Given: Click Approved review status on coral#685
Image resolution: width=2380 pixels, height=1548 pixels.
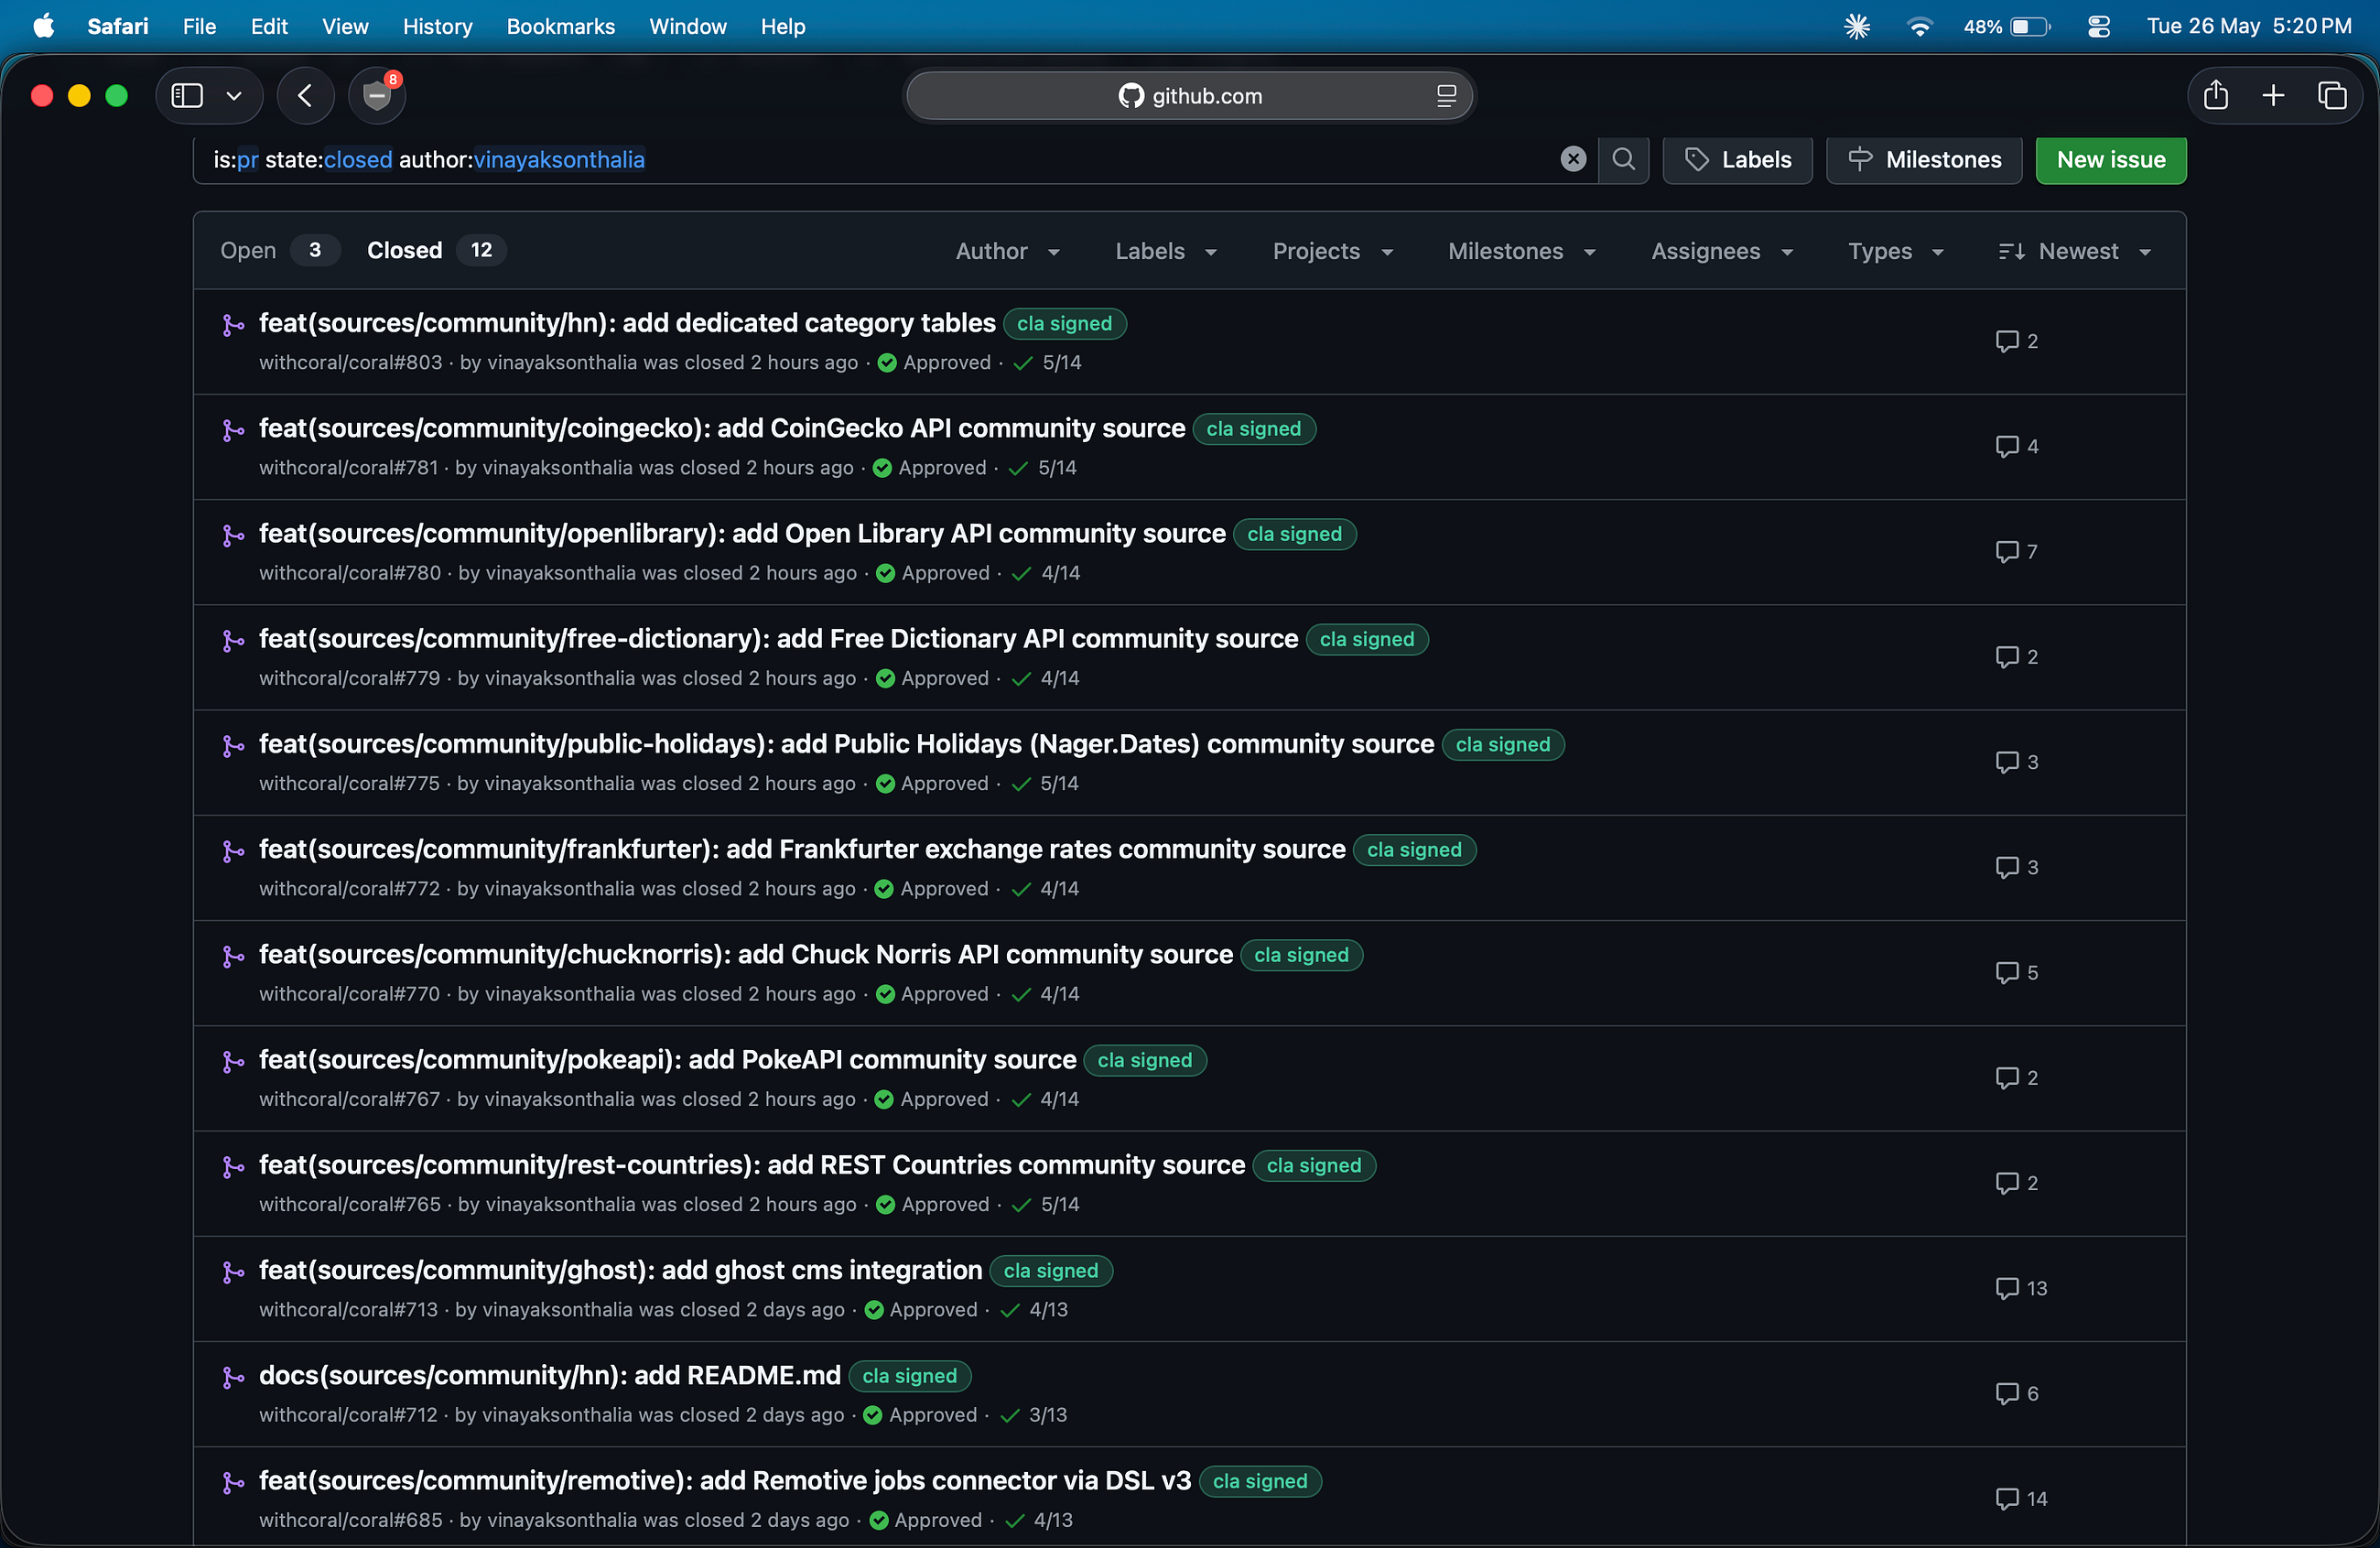Looking at the screenshot, I should pyautogui.click(x=926, y=1520).
